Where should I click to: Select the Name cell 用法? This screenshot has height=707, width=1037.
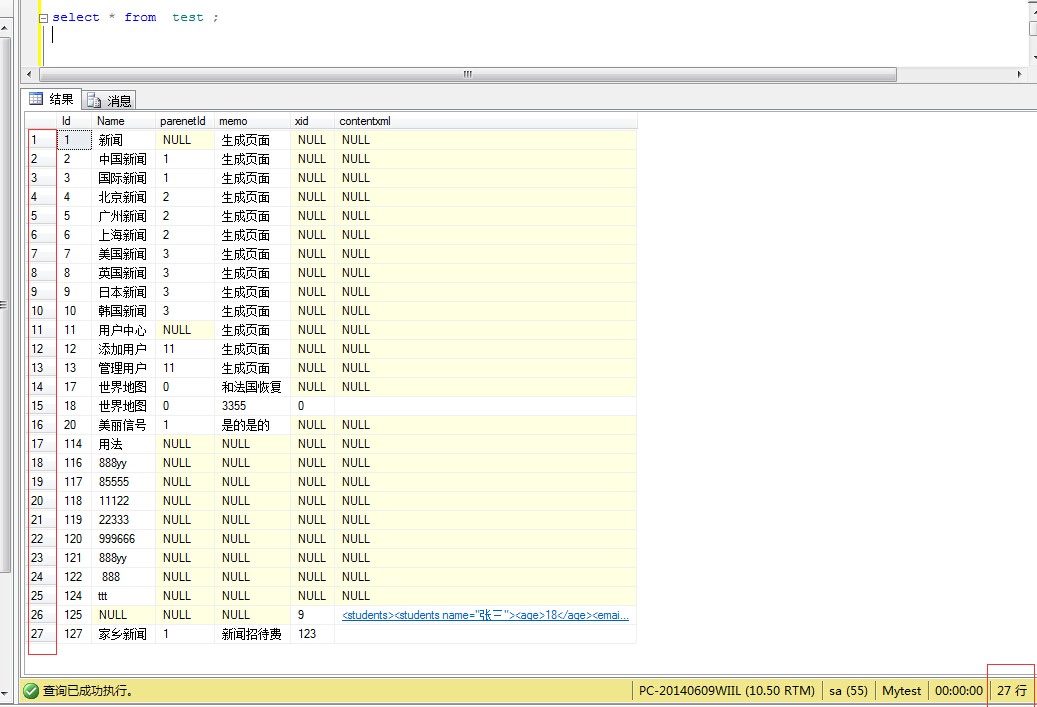(x=123, y=444)
